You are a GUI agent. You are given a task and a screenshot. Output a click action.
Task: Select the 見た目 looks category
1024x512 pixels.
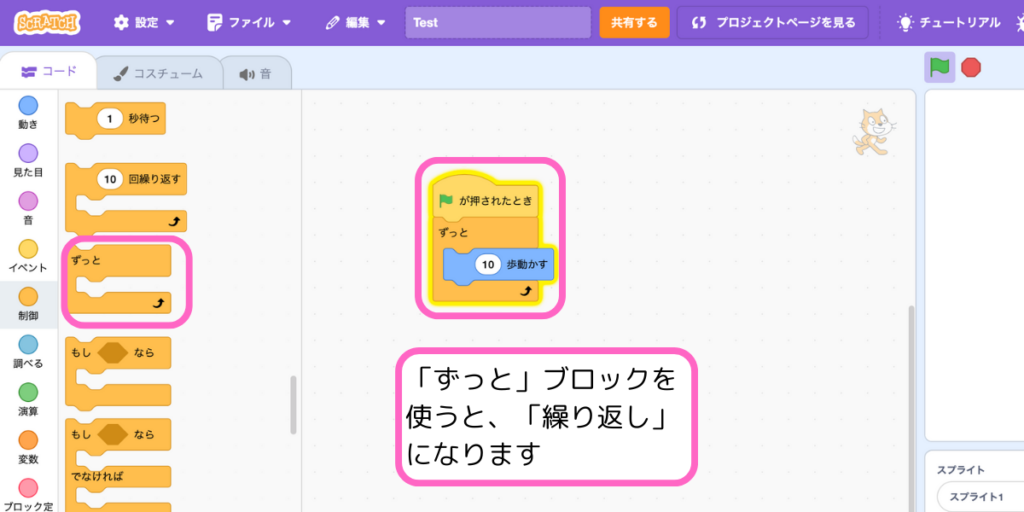coord(28,161)
